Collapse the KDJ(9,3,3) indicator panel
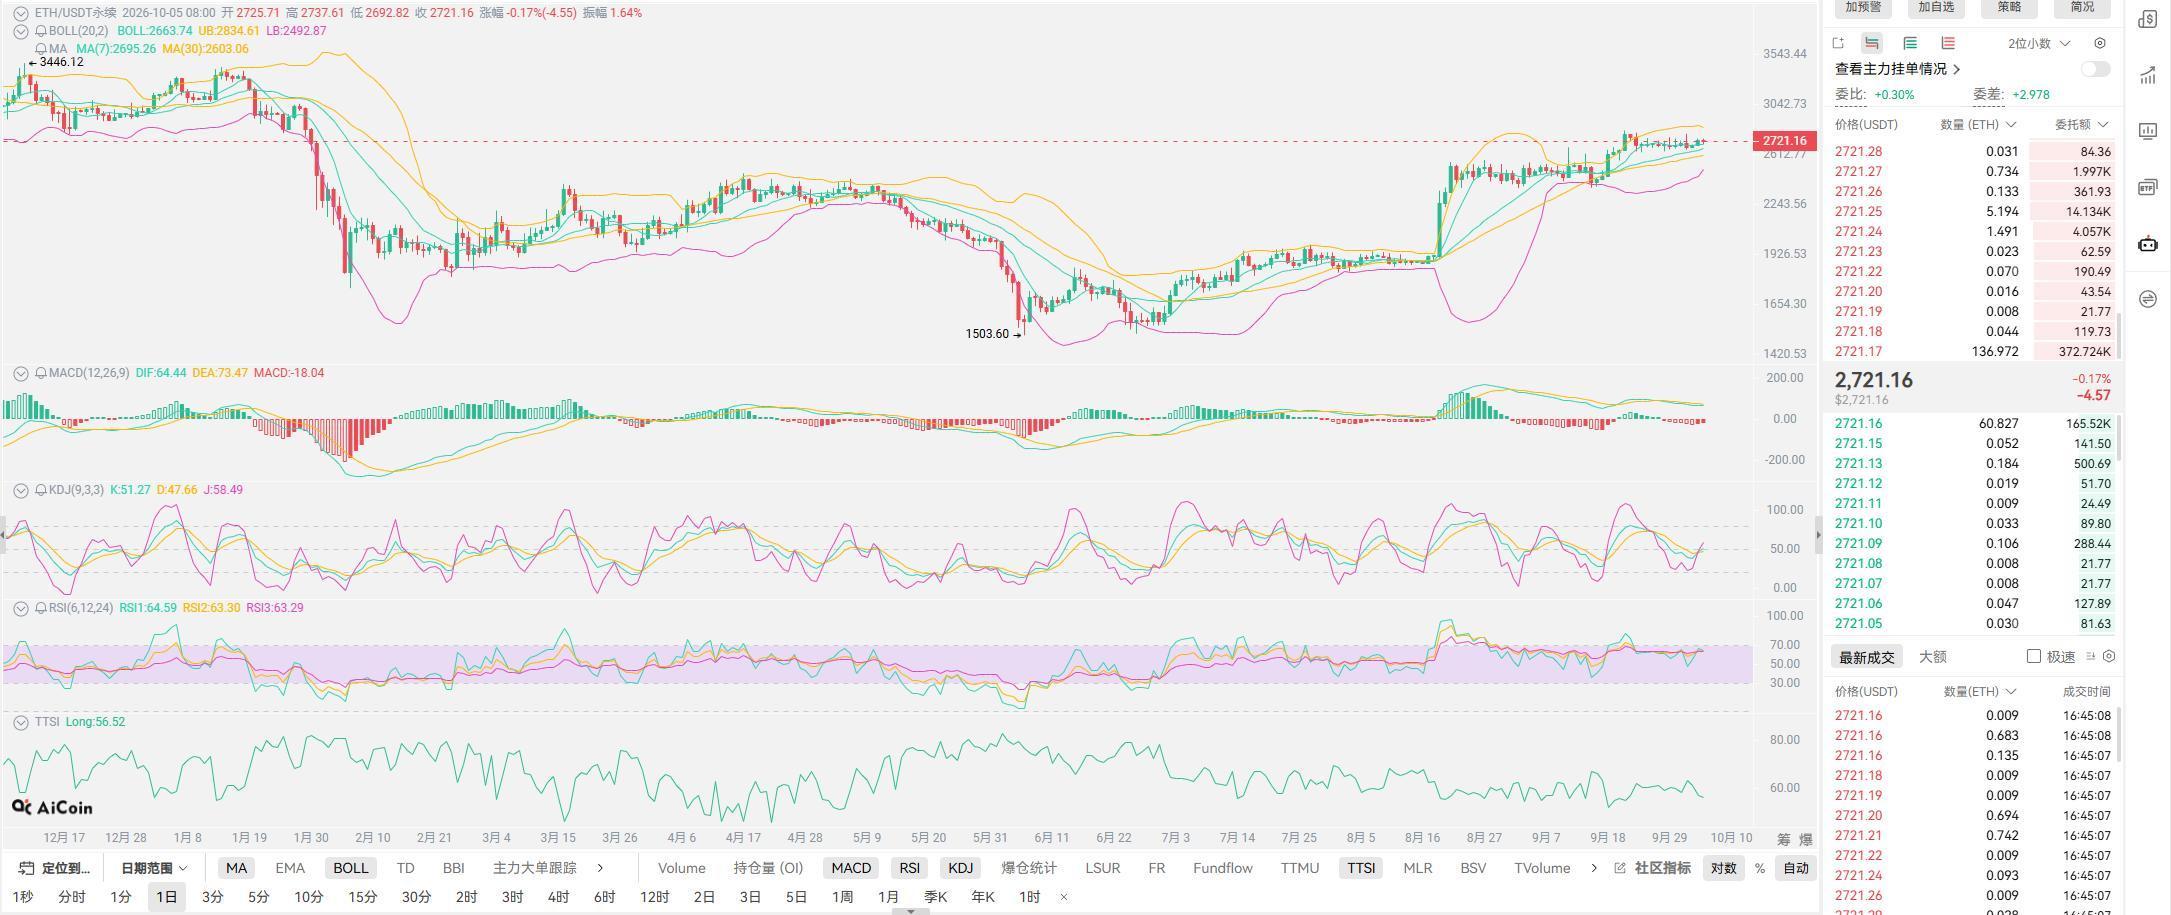This screenshot has height=915, width=2171. [20, 490]
